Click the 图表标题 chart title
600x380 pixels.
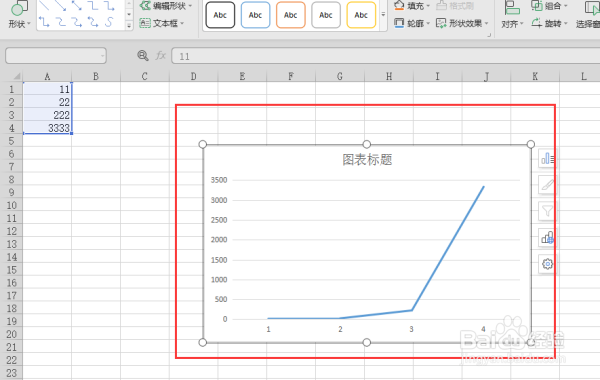367,160
